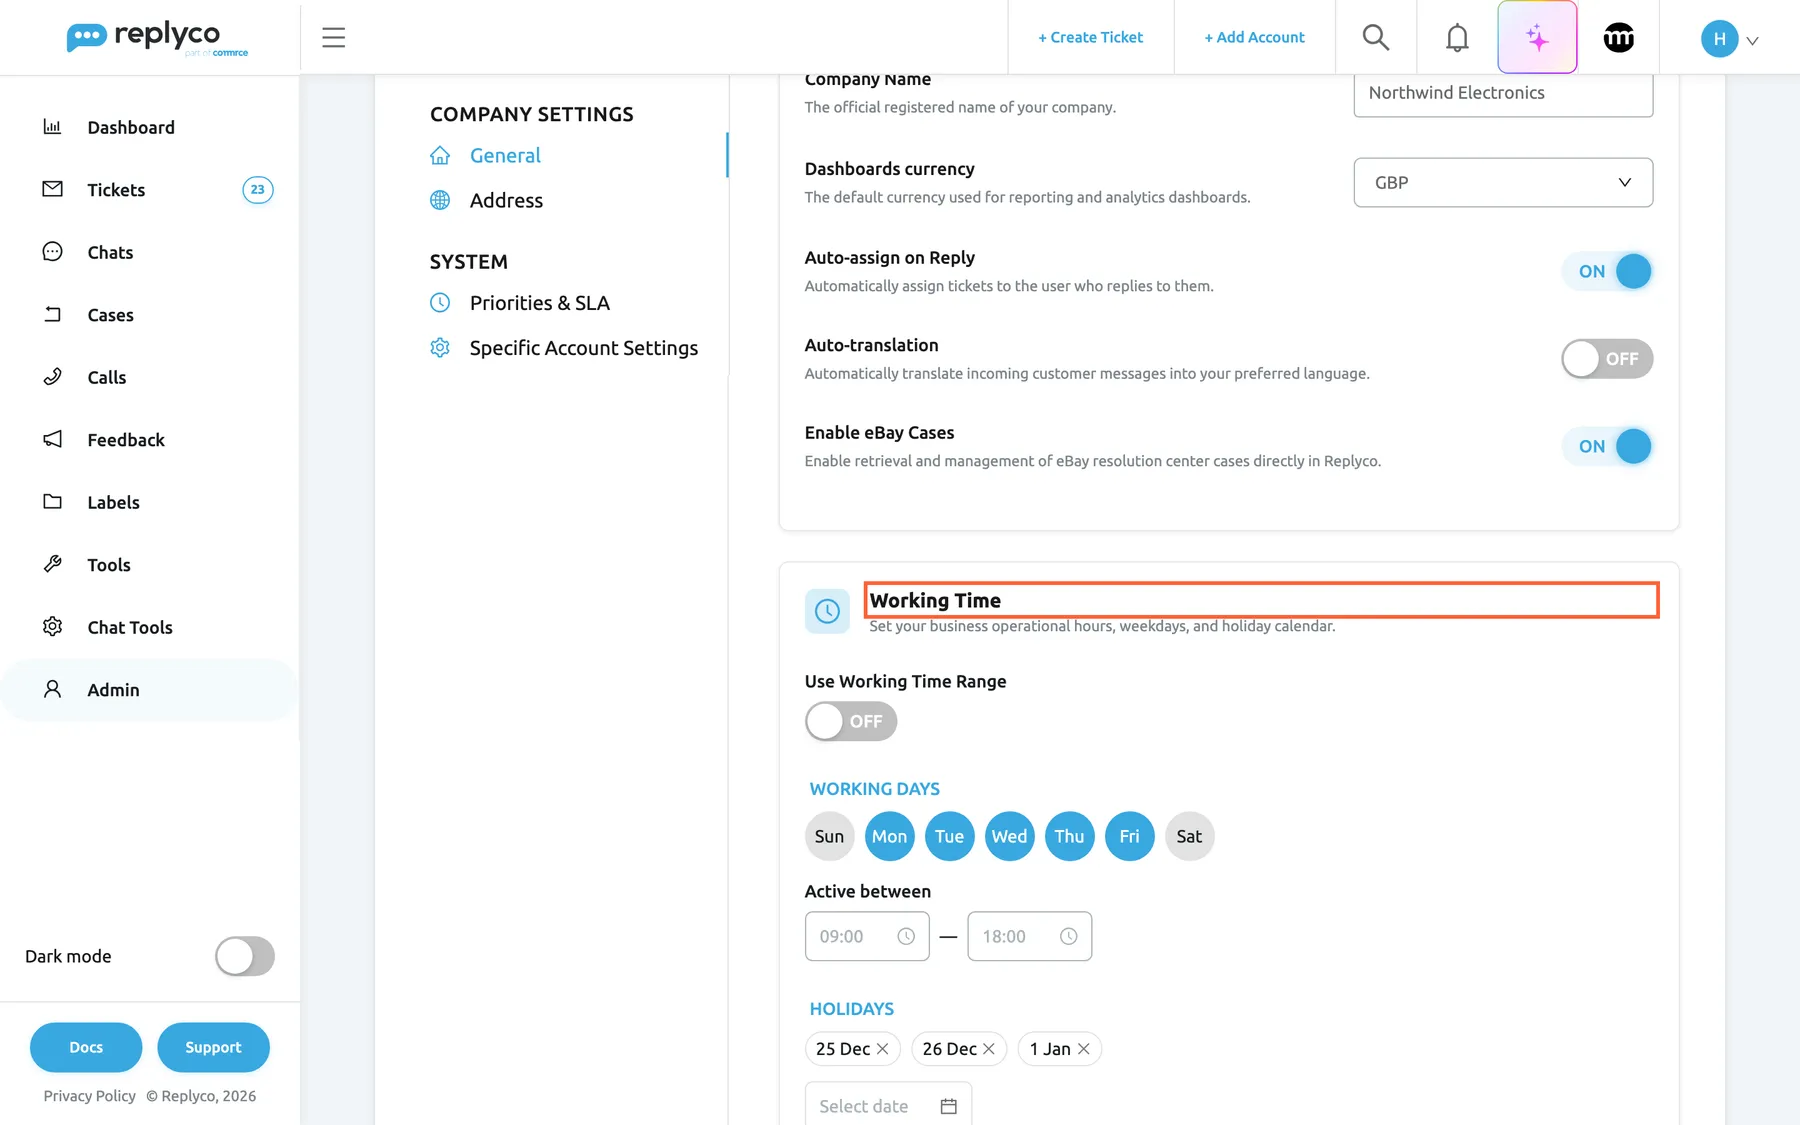1800x1125 pixels.
Task: Click + Create Ticket
Action: point(1091,37)
